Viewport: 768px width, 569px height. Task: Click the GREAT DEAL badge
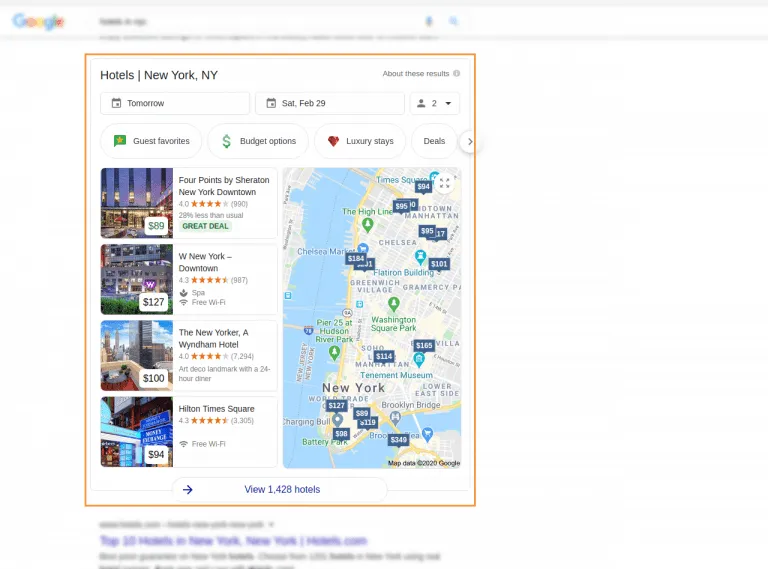coord(205,226)
